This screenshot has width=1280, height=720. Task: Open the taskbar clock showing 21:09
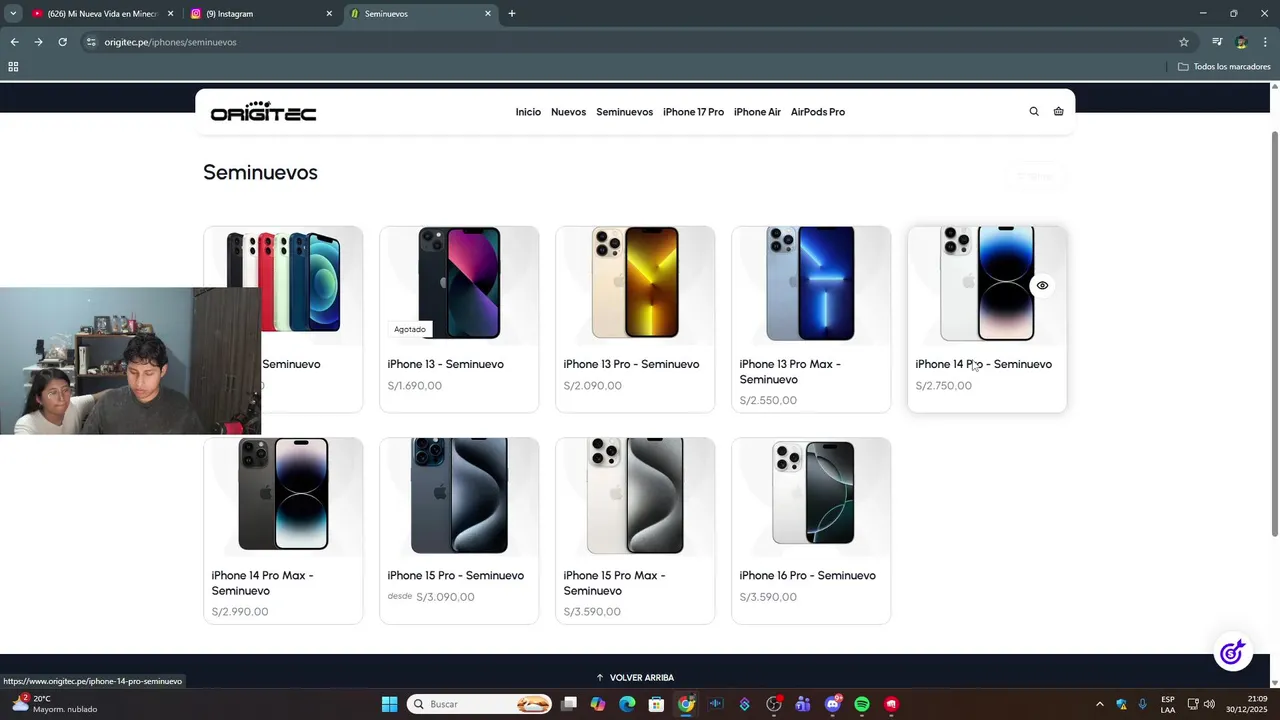point(1246,704)
